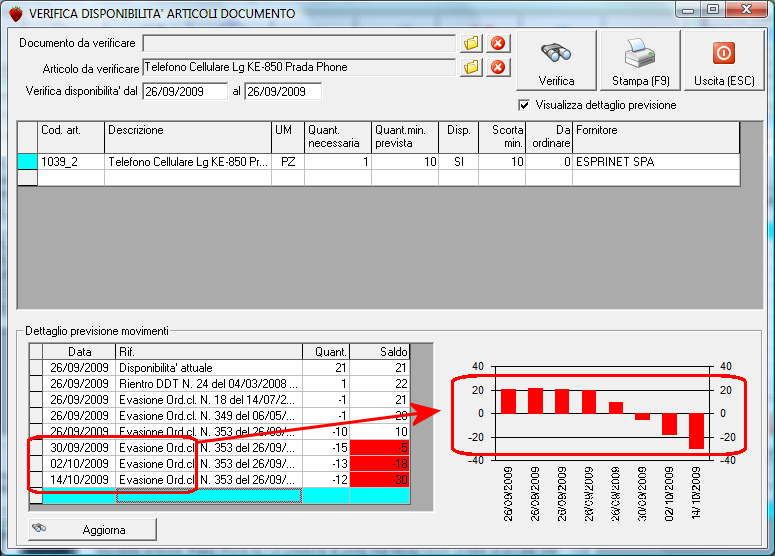Click the Disp. column header
Screen dimensions: 775x556
click(459, 137)
